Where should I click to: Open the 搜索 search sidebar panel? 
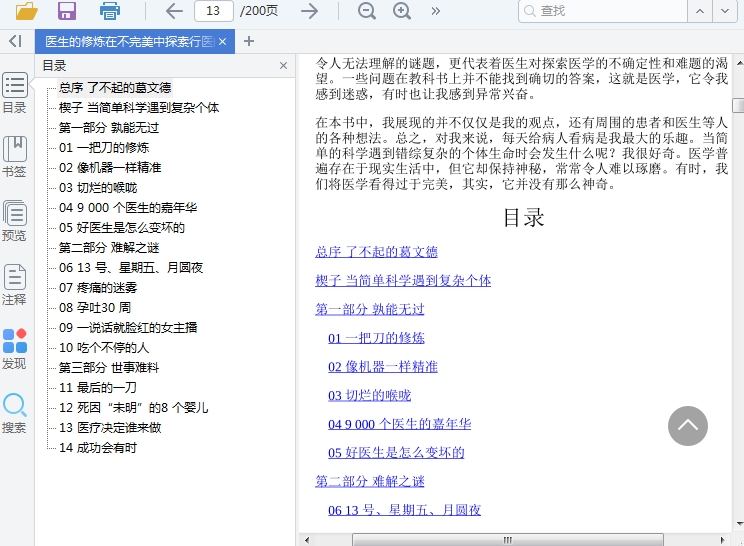pos(15,413)
